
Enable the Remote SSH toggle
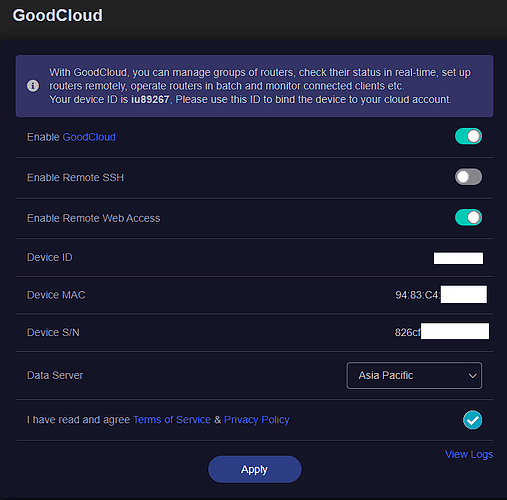coord(468,177)
